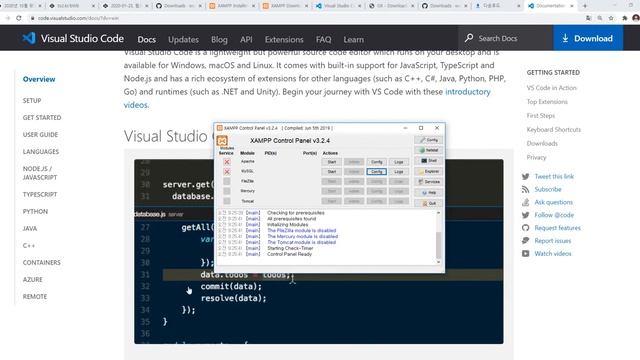Toggle FileZilla service checkbox
The width and height of the screenshot is (640, 360).
pyautogui.click(x=227, y=181)
